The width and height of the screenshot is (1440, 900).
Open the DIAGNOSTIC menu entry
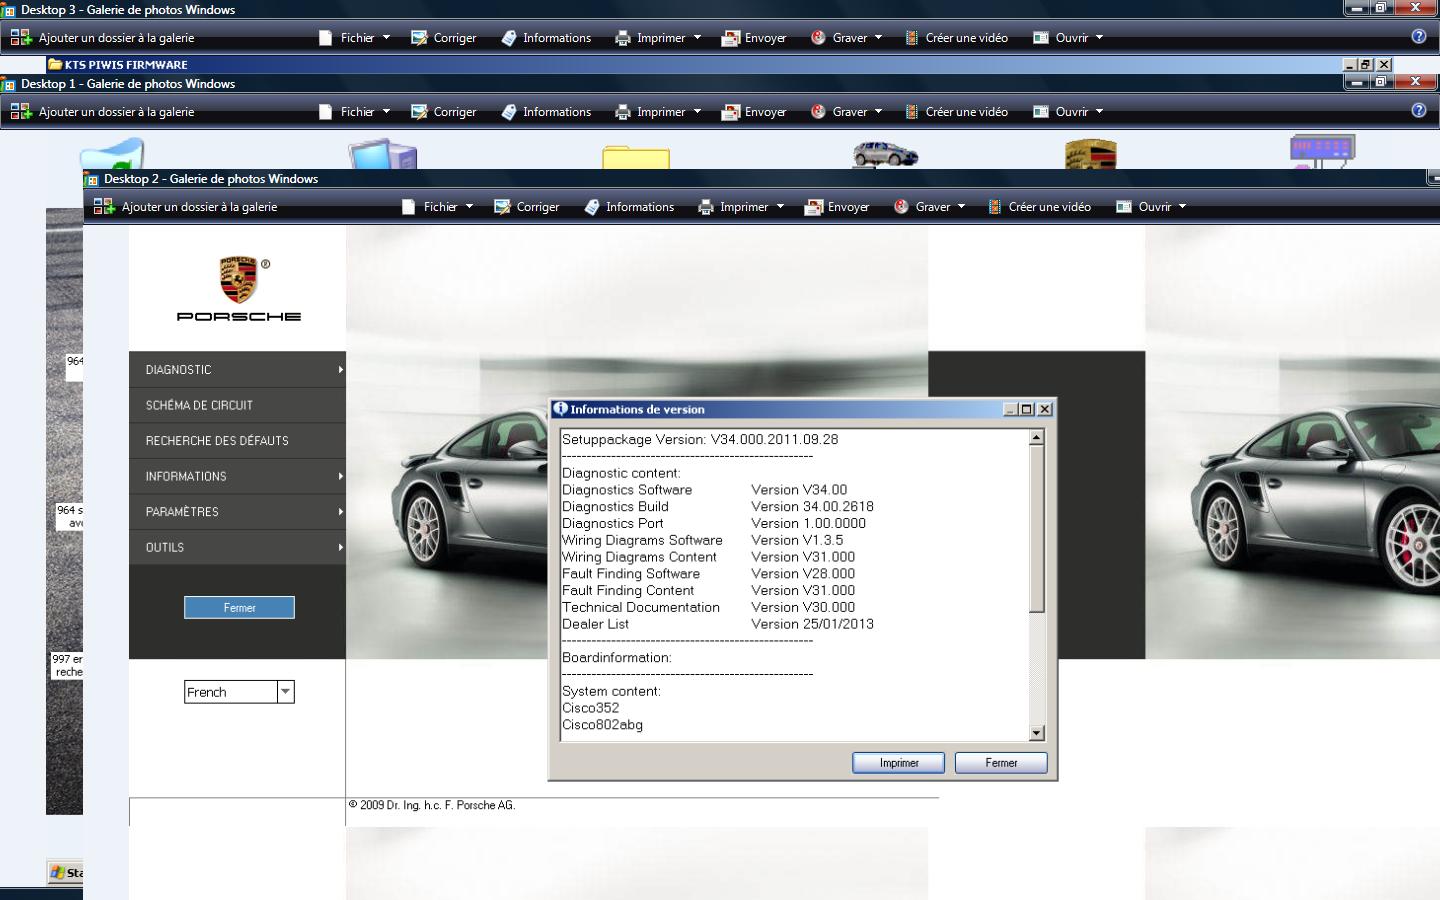pos(237,369)
